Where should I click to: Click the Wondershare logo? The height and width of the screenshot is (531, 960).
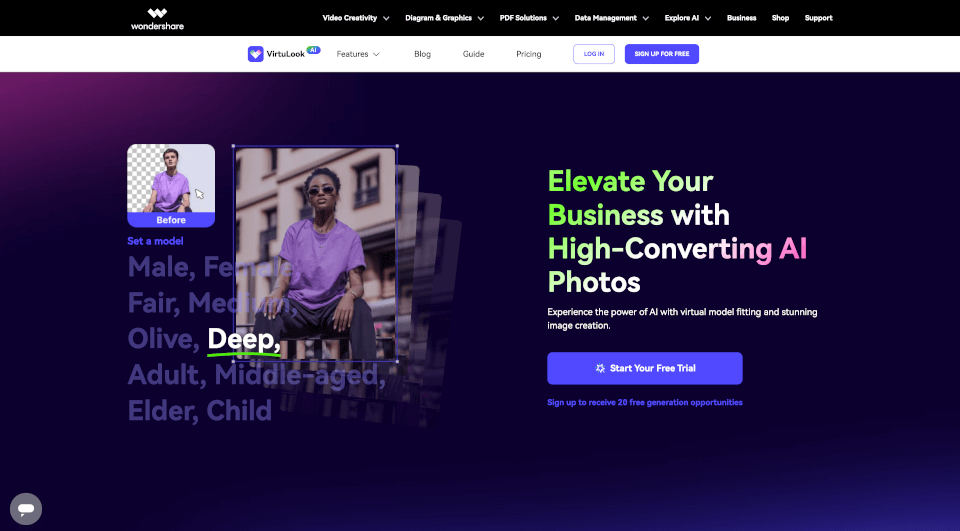tap(157, 18)
